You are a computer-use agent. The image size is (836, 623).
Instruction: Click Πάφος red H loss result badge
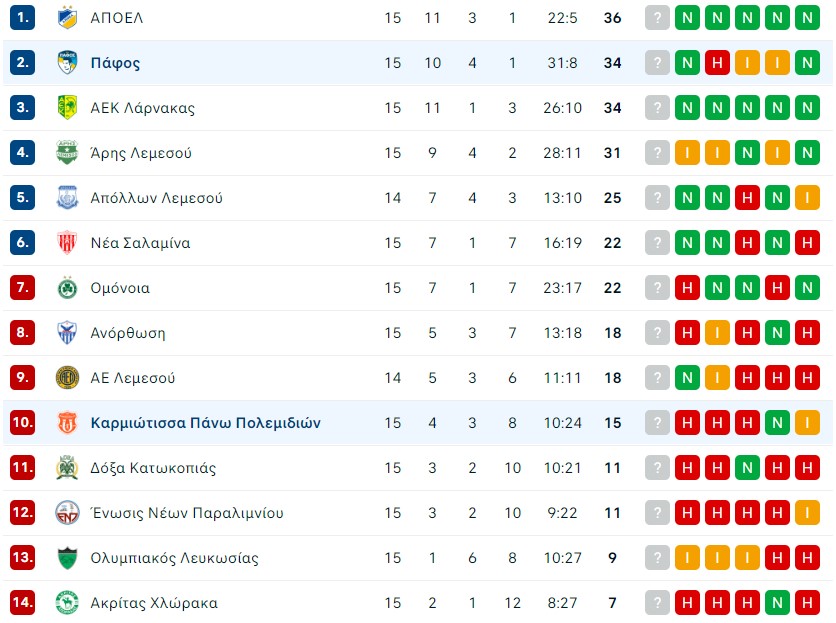click(717, 62)
